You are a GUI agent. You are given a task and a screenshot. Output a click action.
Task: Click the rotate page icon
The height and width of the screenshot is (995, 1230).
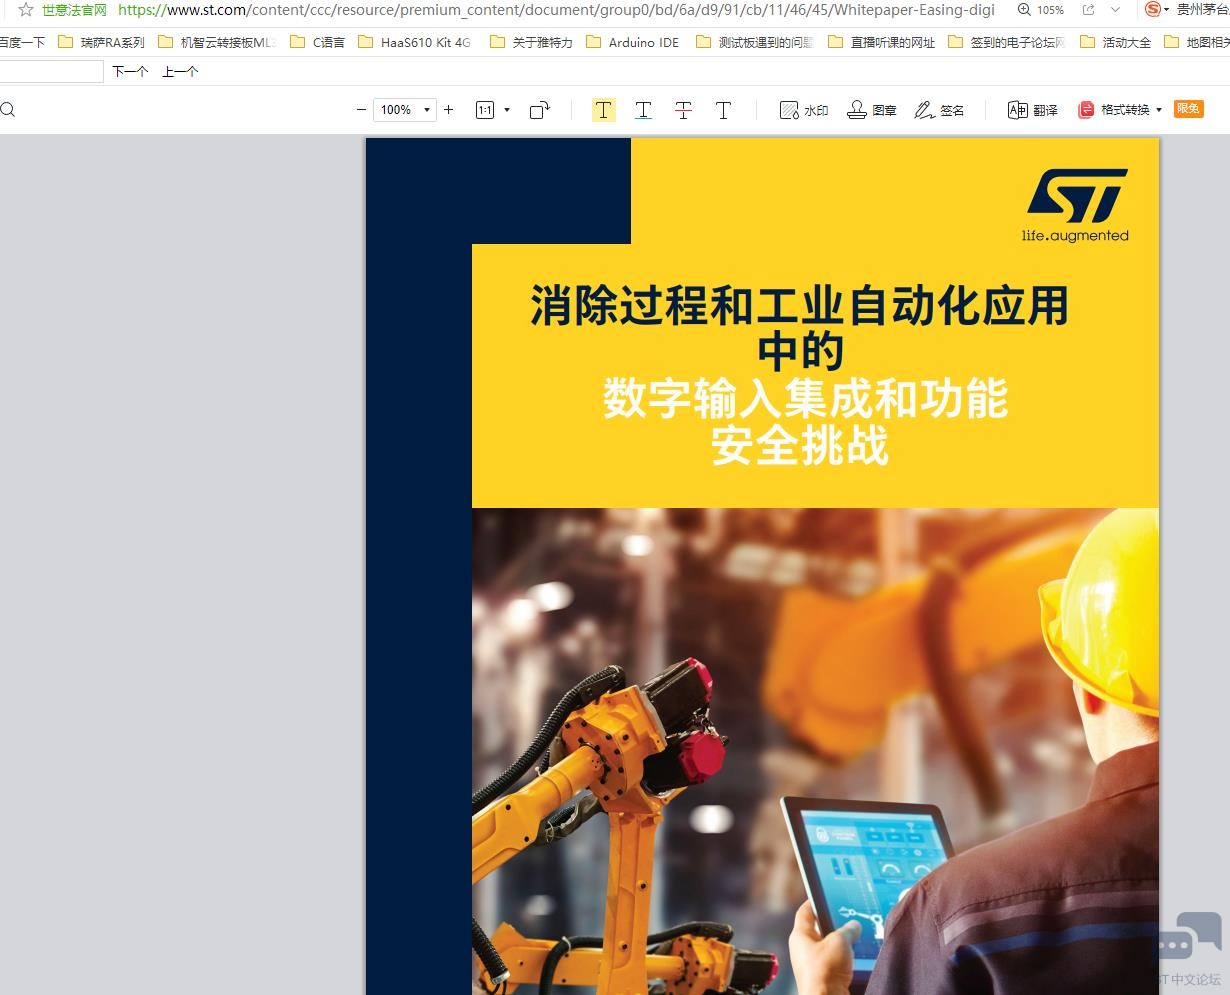540,110
